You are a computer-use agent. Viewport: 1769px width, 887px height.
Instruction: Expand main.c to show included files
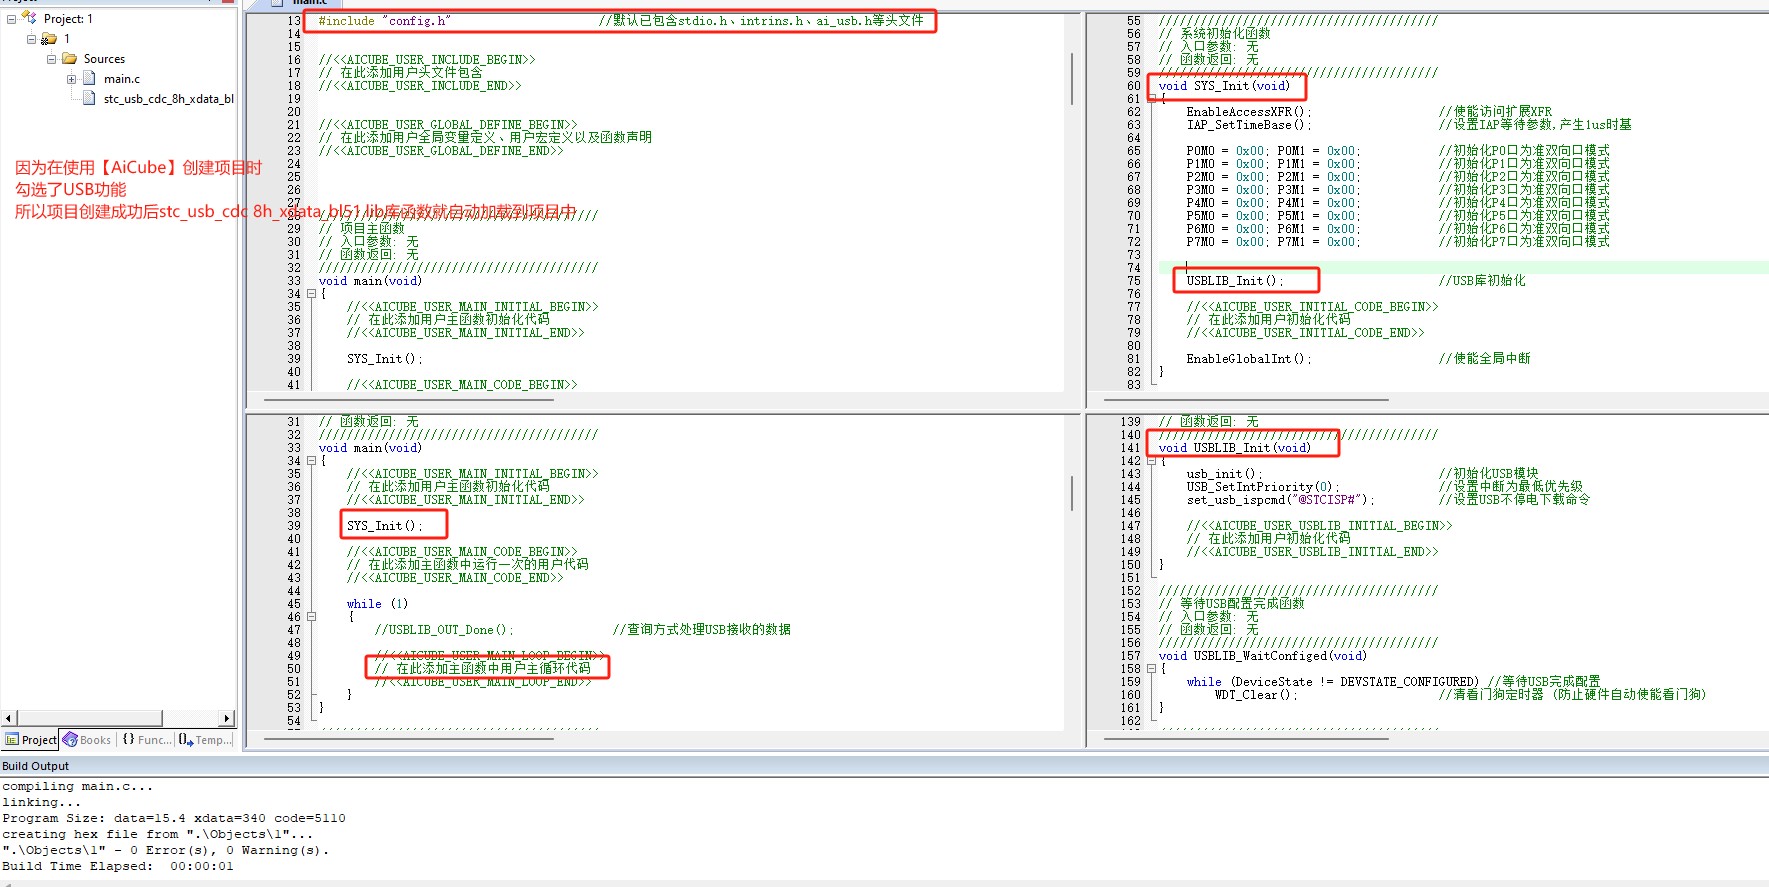(71, 79)
